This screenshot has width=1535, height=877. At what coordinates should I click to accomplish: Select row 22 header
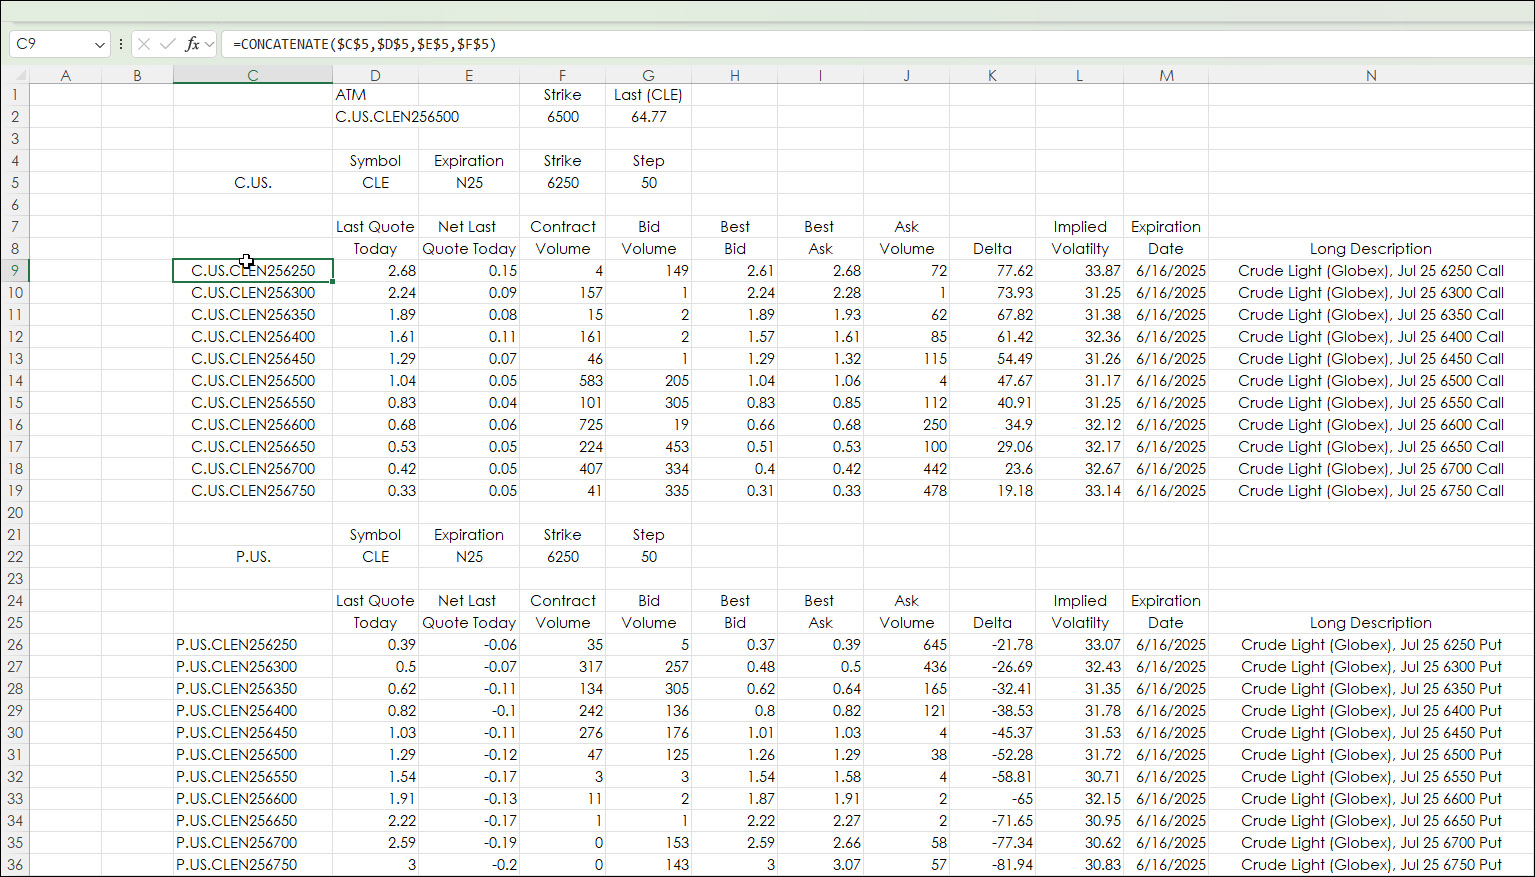pyautogui.click(x=15, y=557)
